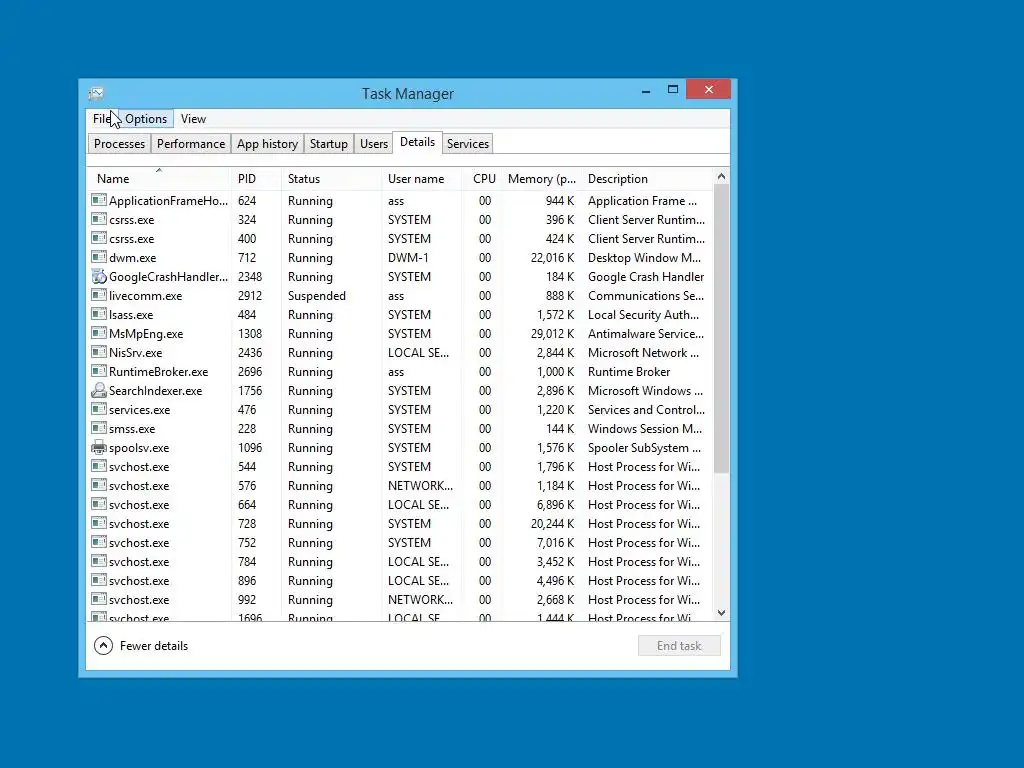Open the File menu
1024x768 pixels.
click(103, 119)
